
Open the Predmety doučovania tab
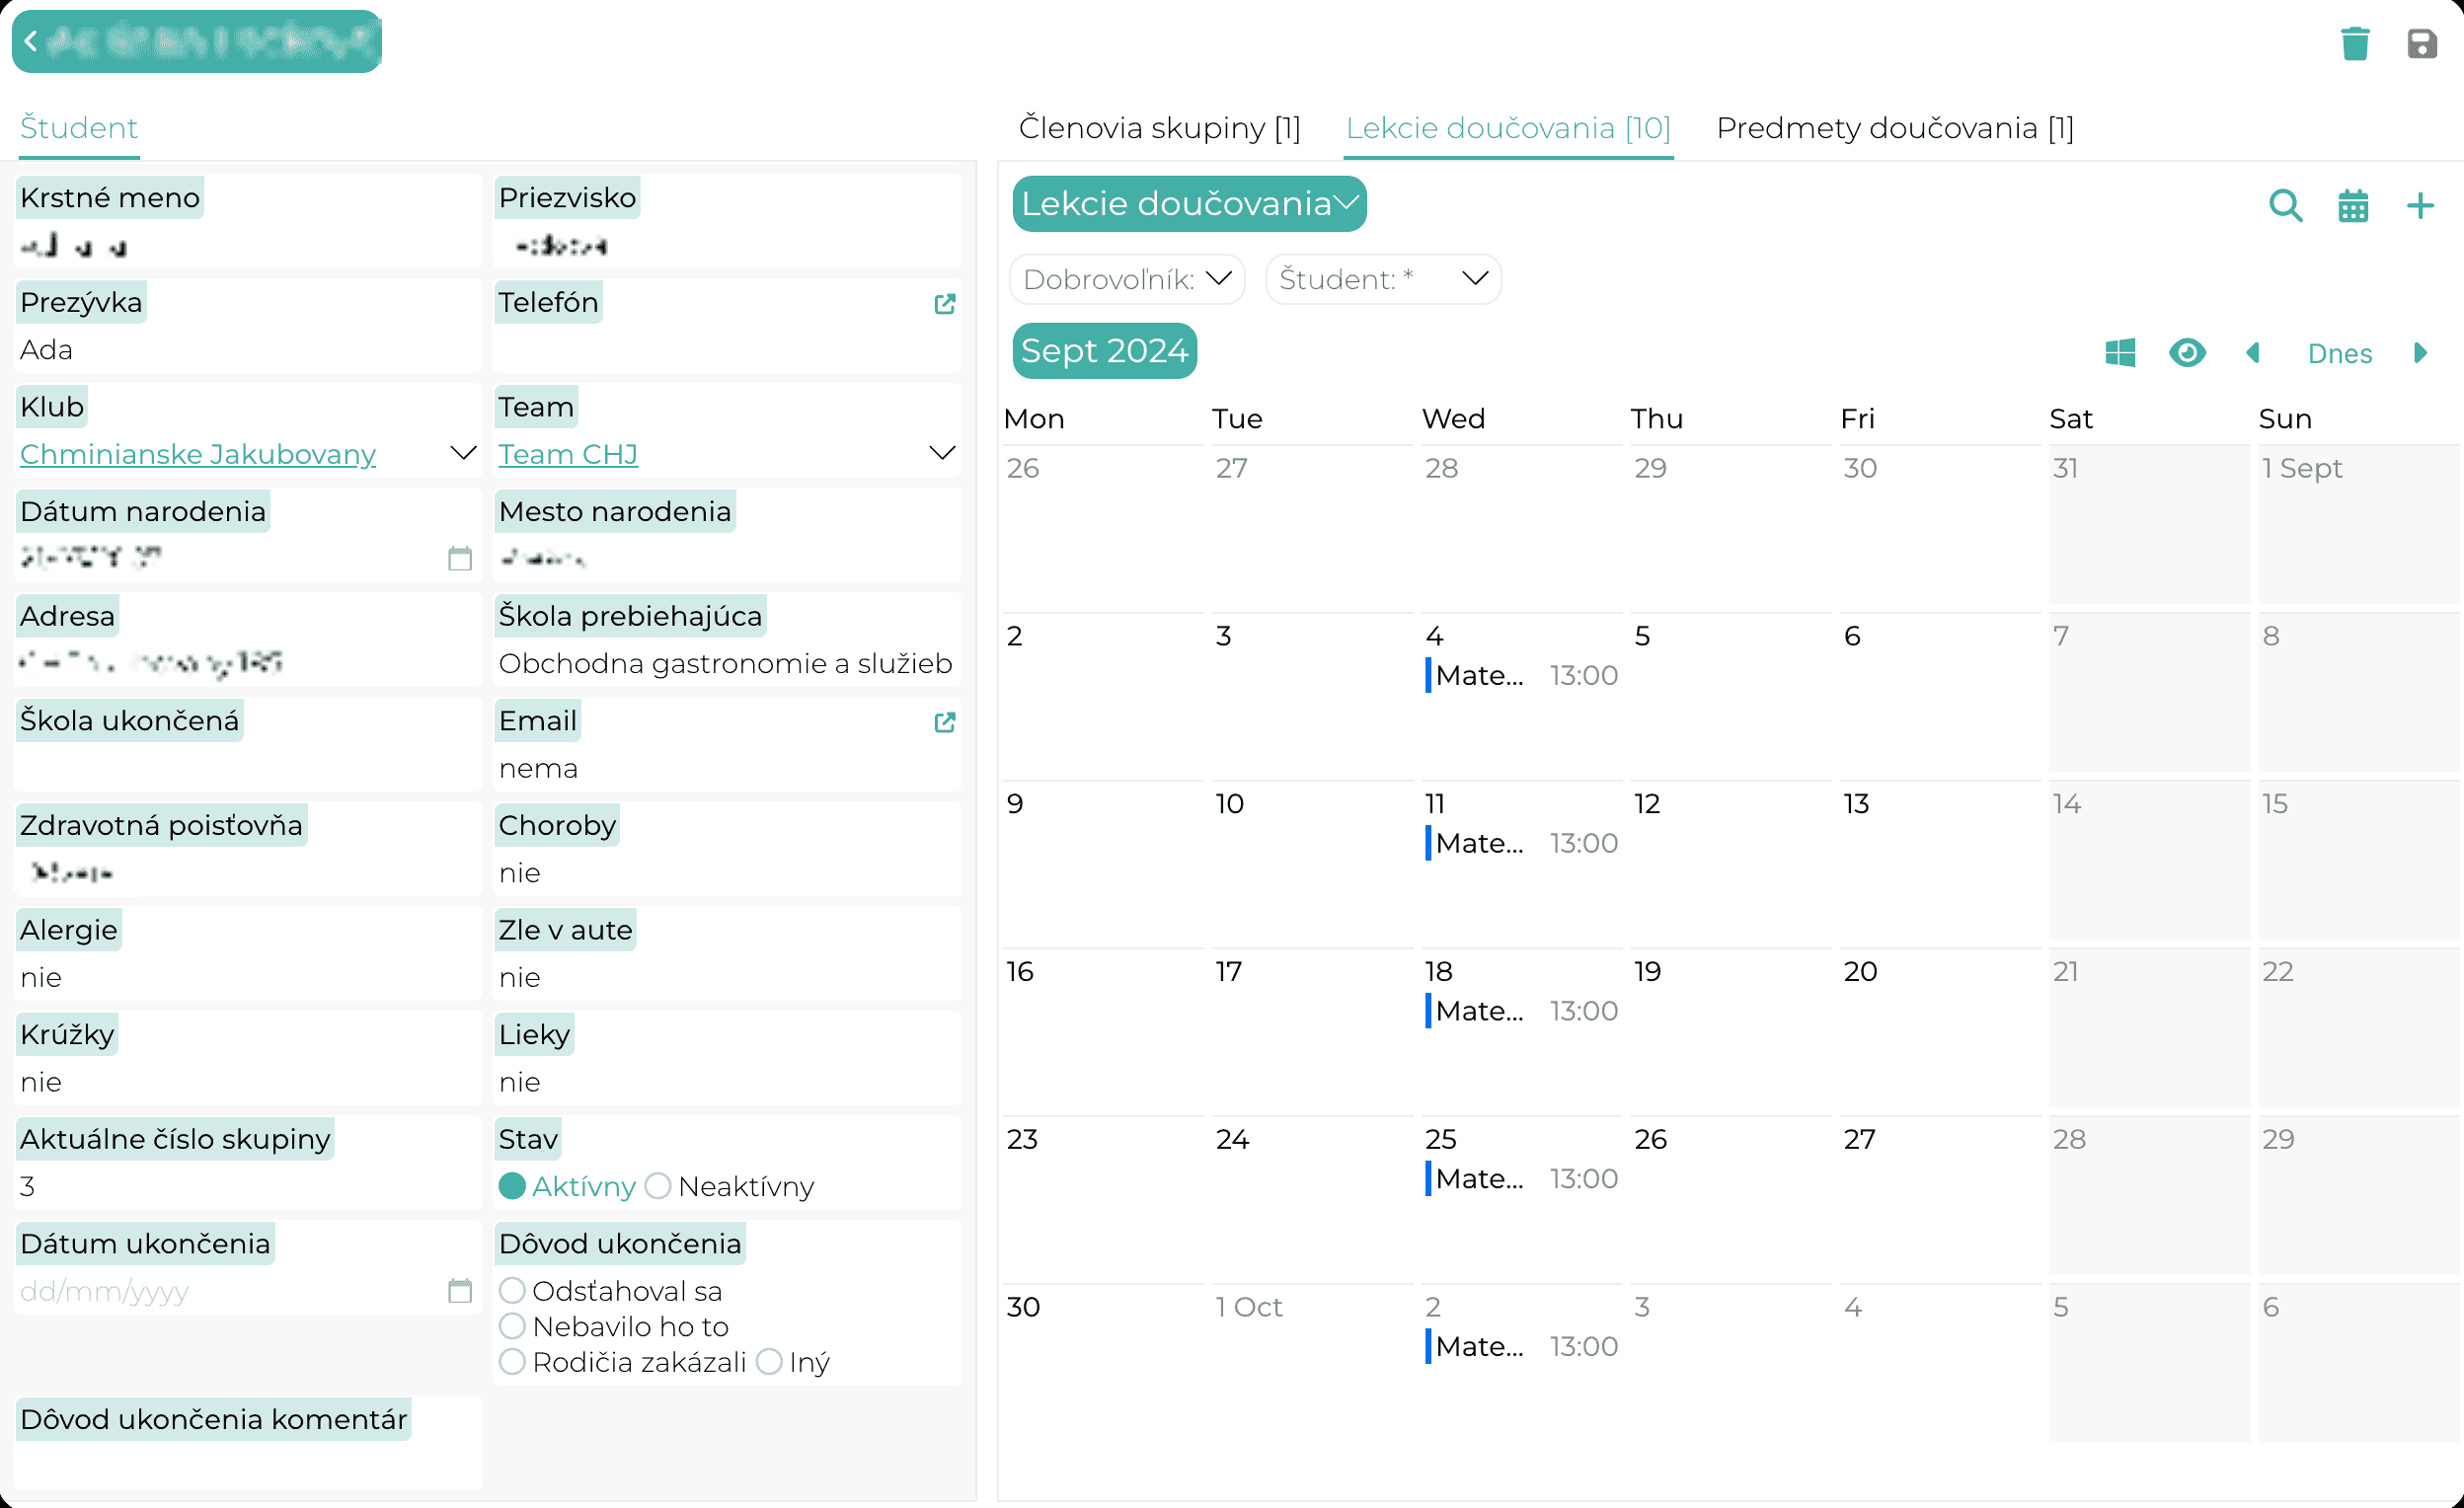(x=1895, y=128)
